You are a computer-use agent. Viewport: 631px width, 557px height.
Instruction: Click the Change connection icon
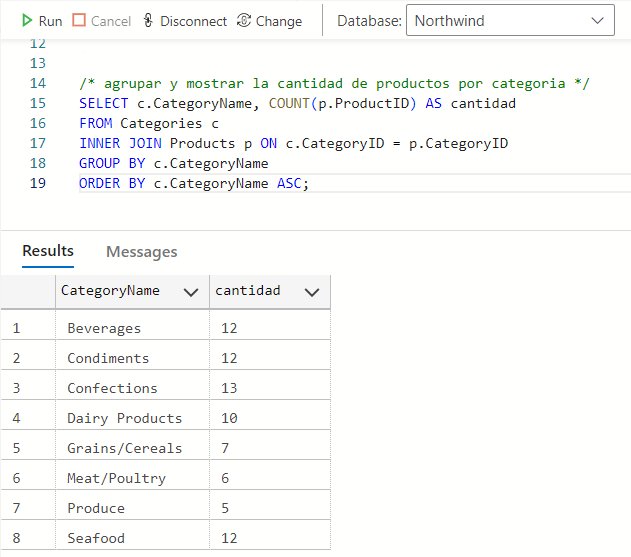[243, 21]
